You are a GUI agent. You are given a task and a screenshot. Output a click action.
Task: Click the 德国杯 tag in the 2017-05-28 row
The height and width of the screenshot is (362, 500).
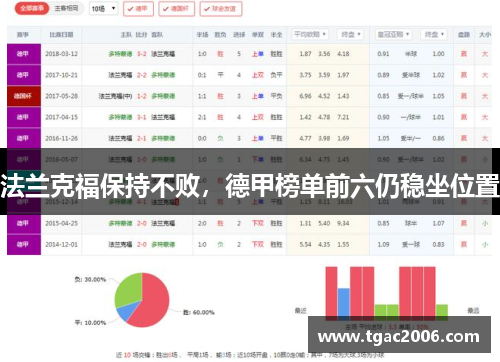pos(24,96)
